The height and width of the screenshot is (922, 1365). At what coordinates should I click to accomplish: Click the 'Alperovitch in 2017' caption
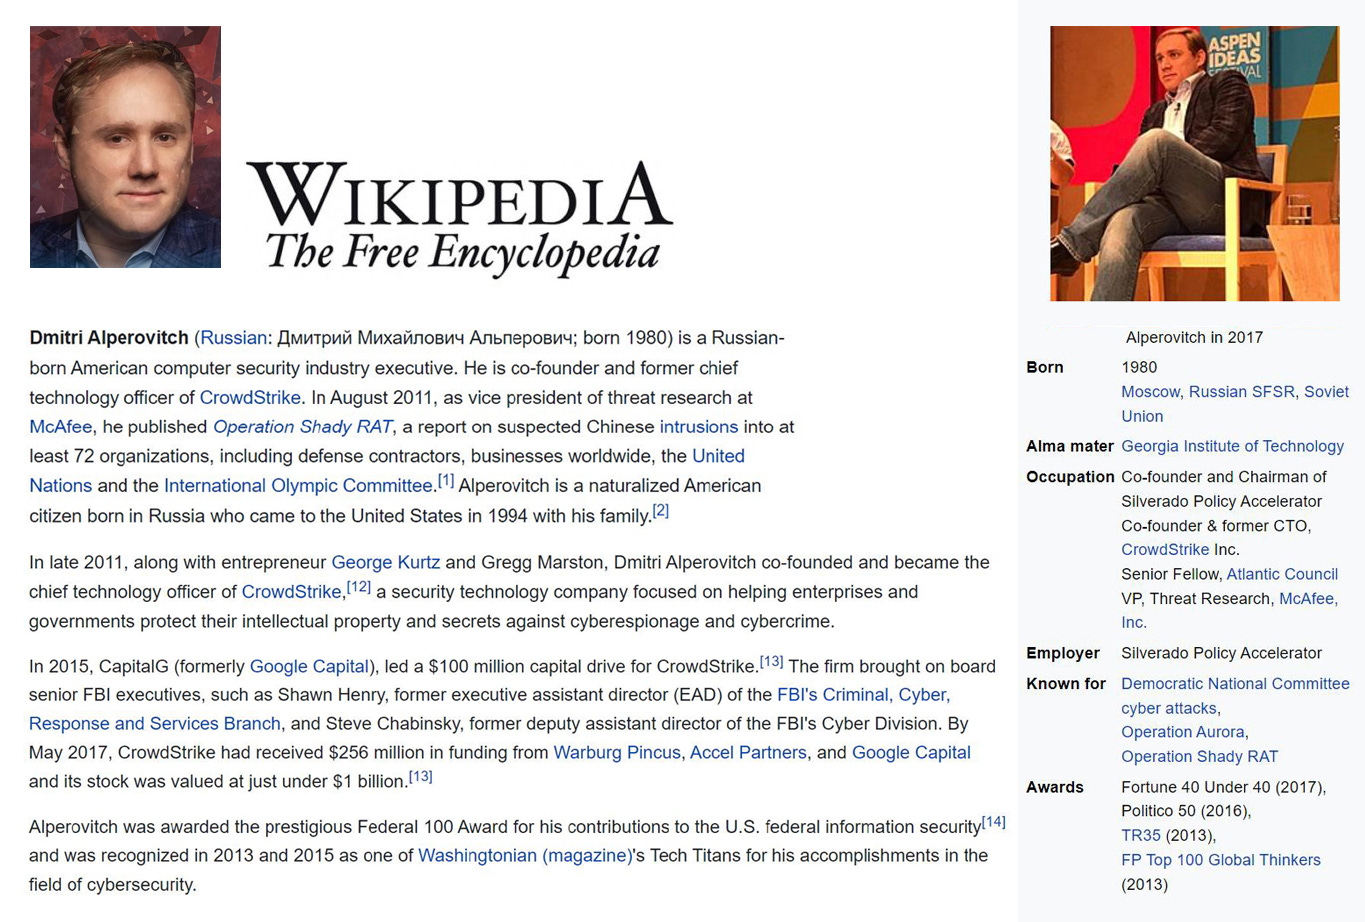click(1194, 337)
